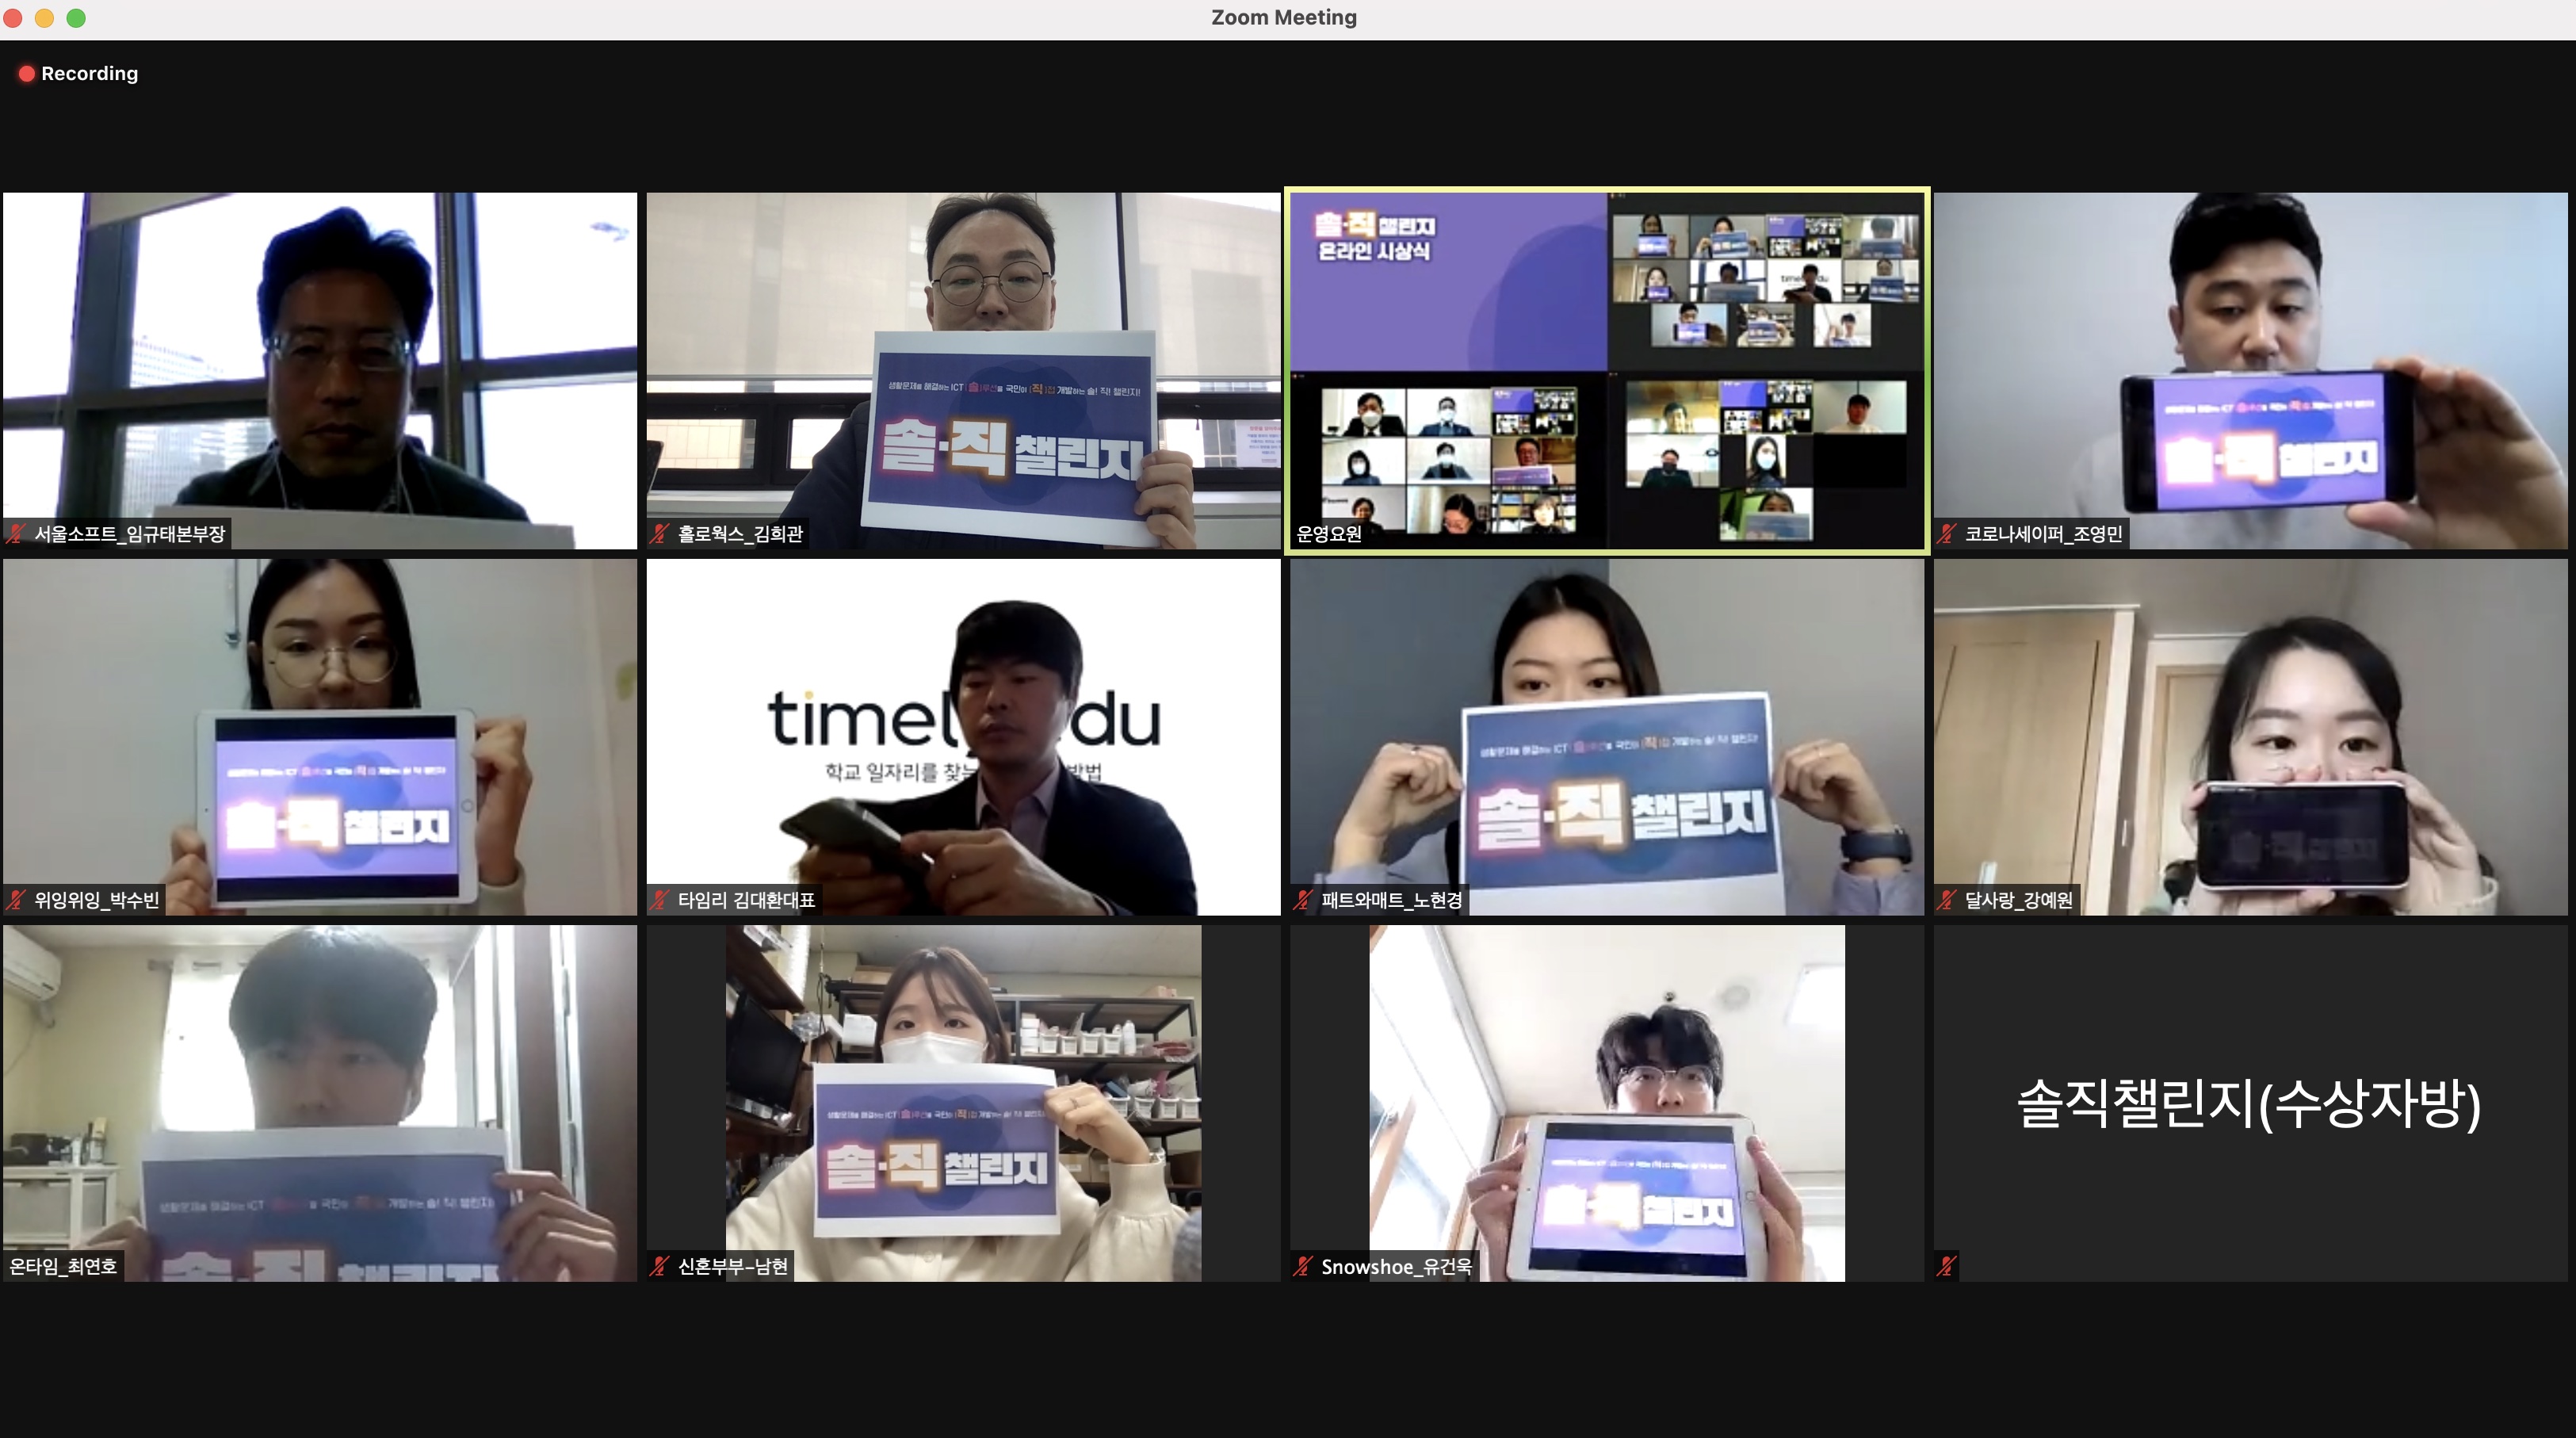Select 코로나세이퍼_조영민 video showing phone
Screen dimensions: 2576x1438
(2249, 370)
